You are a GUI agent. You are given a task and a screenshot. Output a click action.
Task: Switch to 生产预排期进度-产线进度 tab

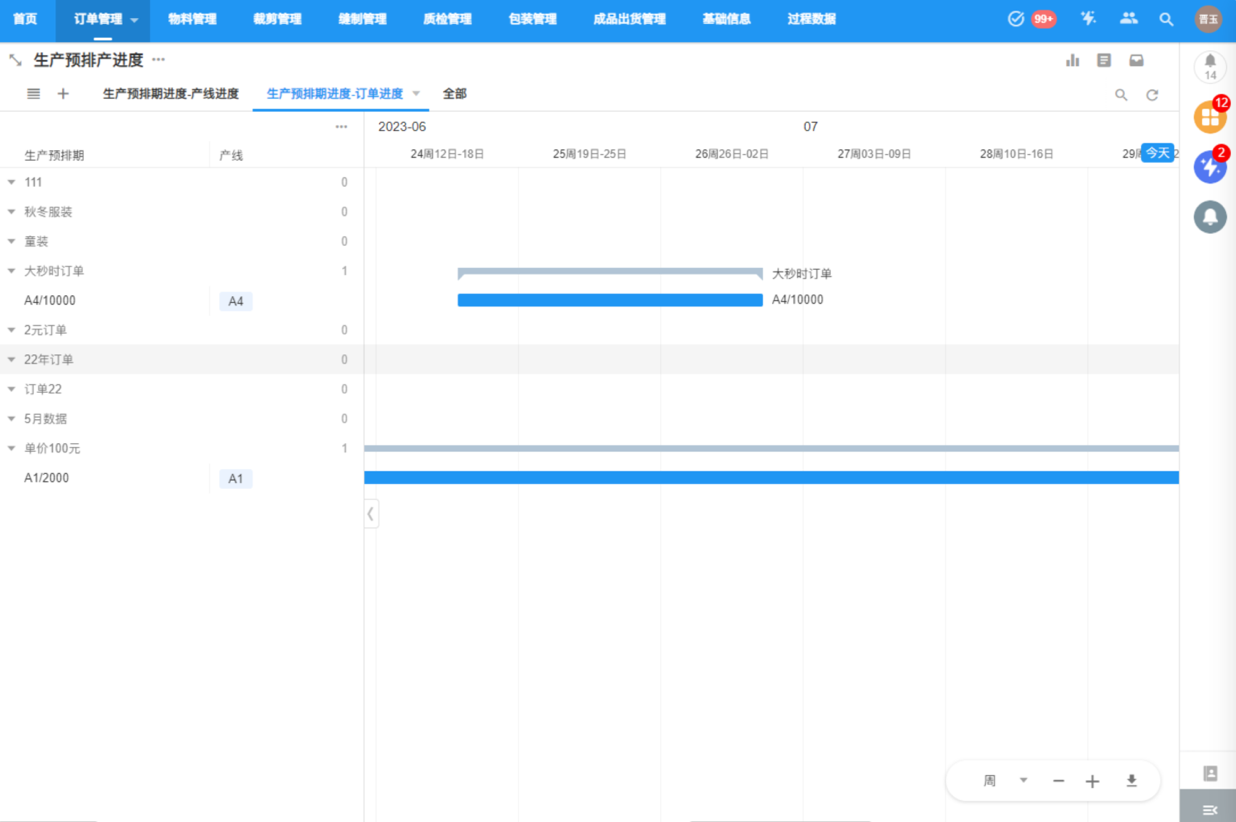(x=171, y=94)
